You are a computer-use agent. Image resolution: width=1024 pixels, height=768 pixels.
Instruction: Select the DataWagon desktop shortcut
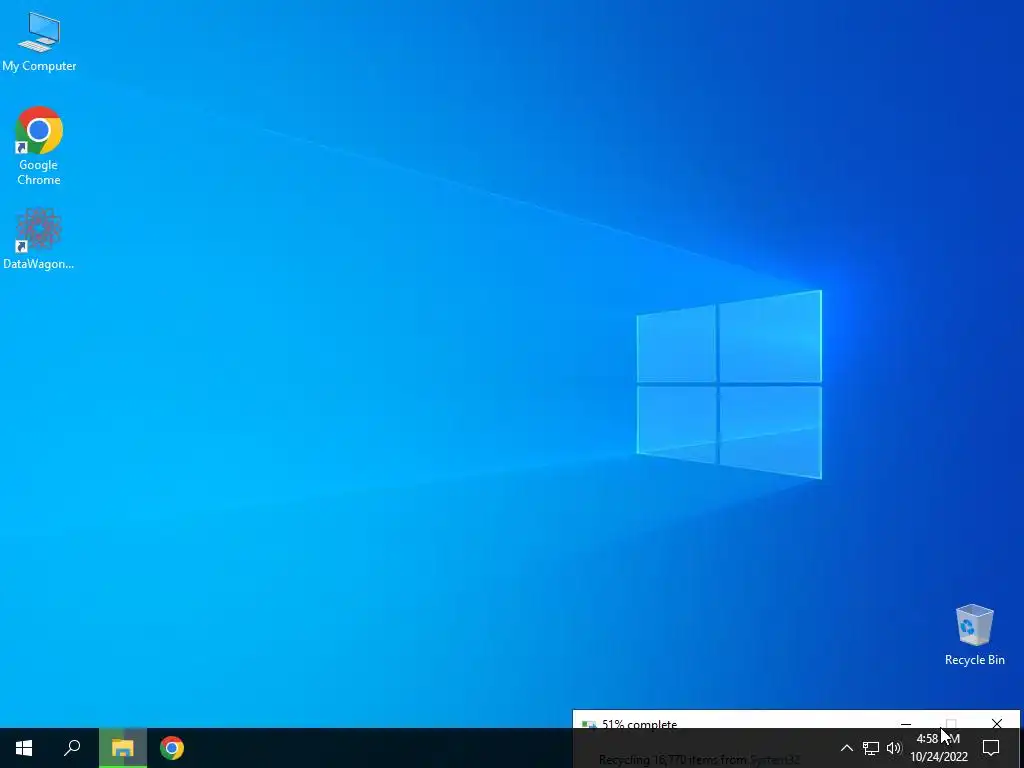(x=39, y=239)
